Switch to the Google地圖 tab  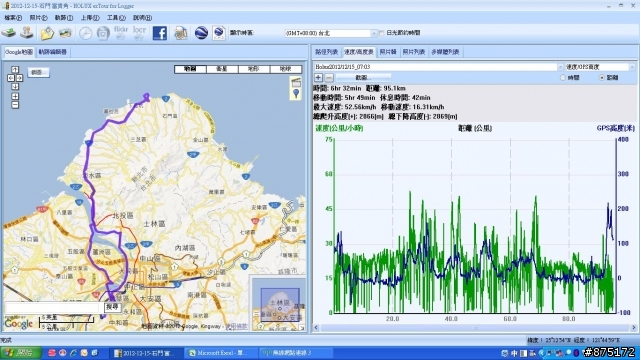tap(19, 52)
